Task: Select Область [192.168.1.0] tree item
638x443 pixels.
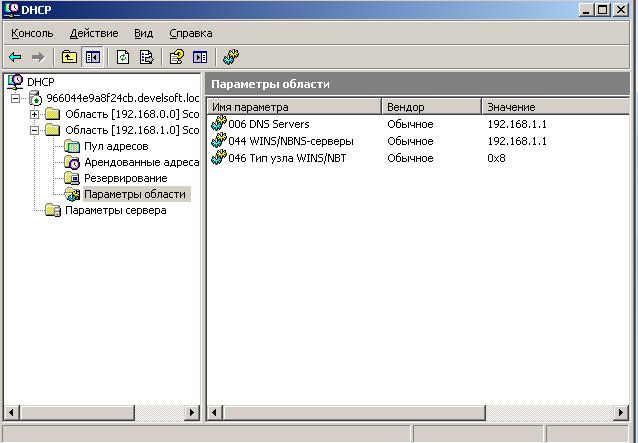Action: click(x=132, y=130)
